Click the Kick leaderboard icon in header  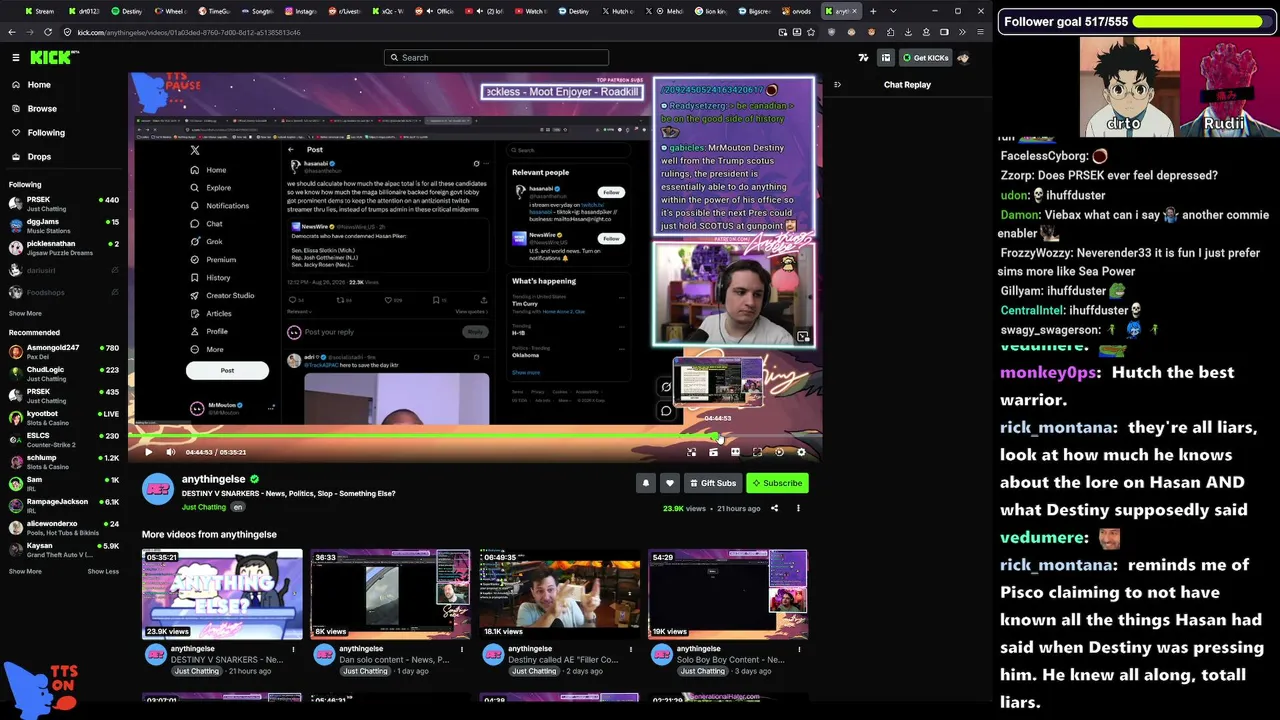point(886,58)
